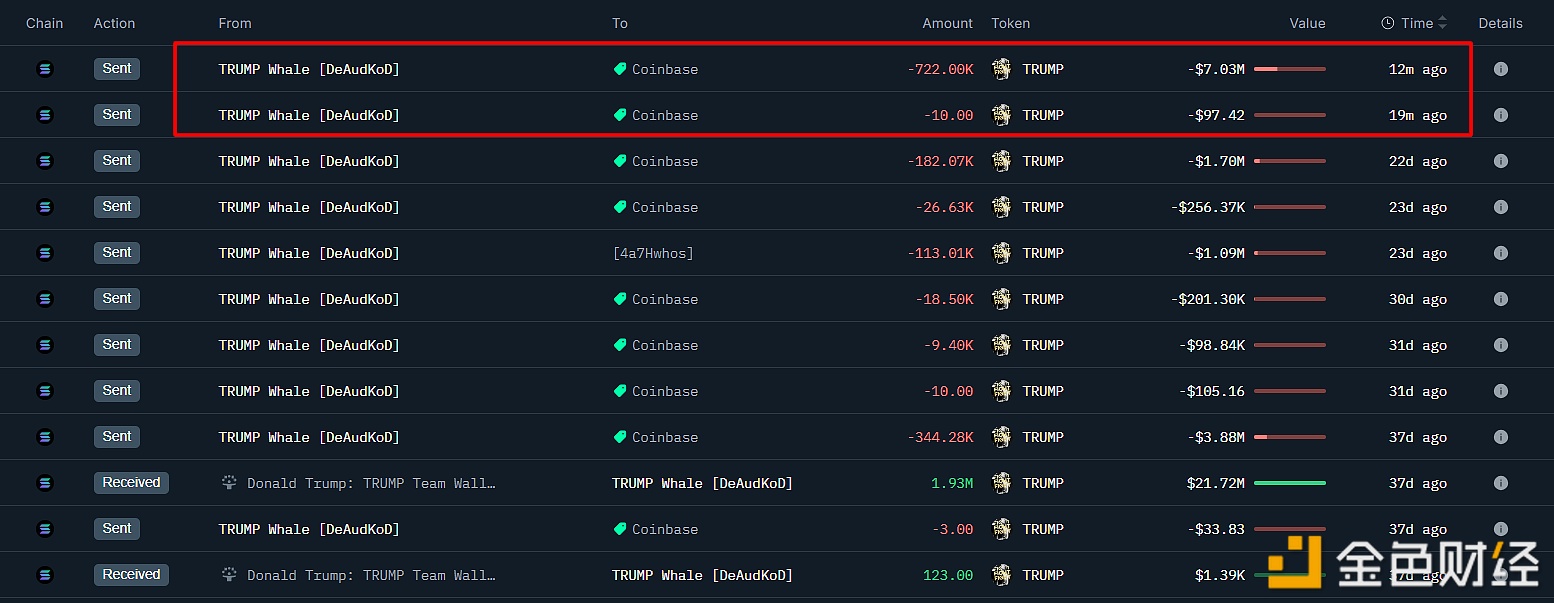
Task: Click the Solana icon in the -113.01K row
Action: click(x=44, y=253)
